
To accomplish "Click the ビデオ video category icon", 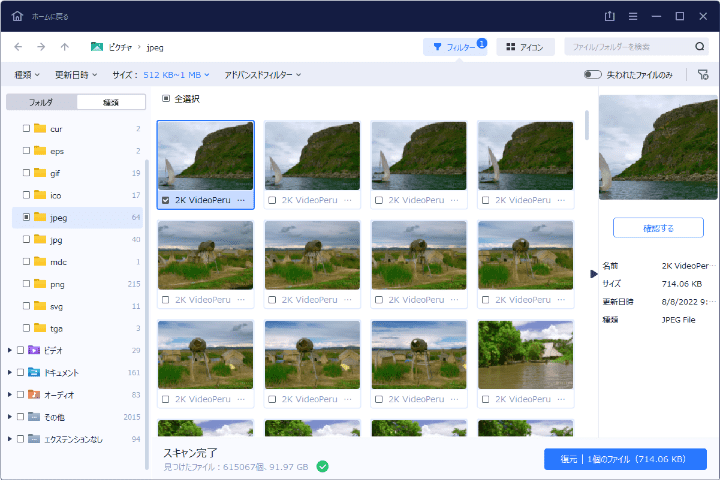I will [x=34, y=350].
